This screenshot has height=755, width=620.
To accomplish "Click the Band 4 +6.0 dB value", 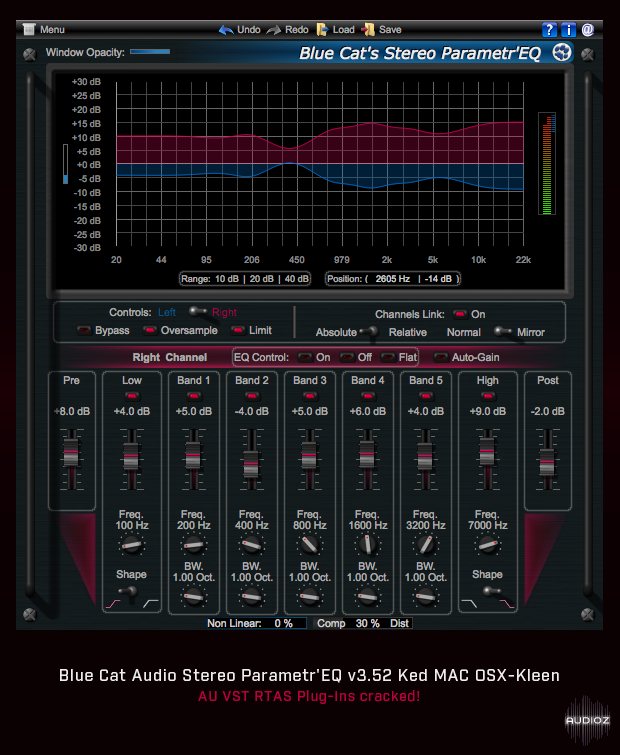I will [x=368, y=411].
